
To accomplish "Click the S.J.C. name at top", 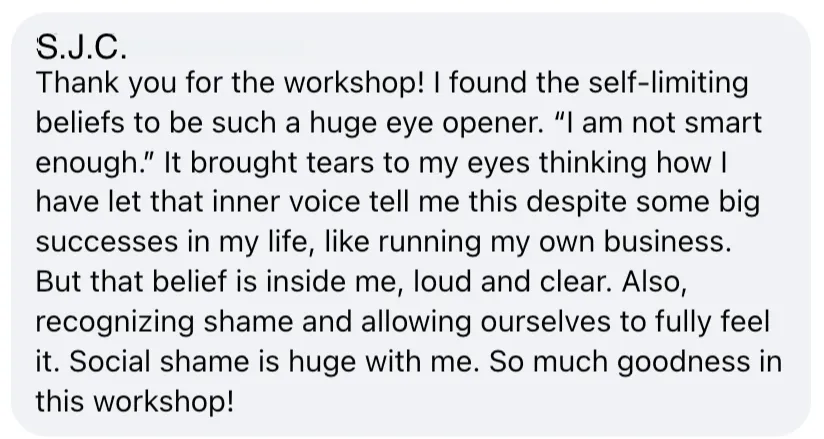I will (75, 45).
